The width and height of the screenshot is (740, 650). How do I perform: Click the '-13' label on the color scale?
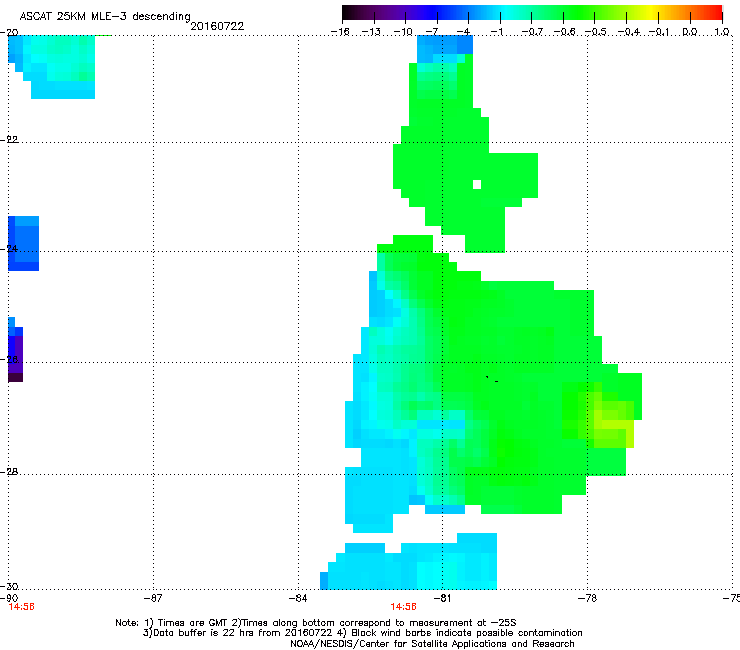click(x=371, y=32)
